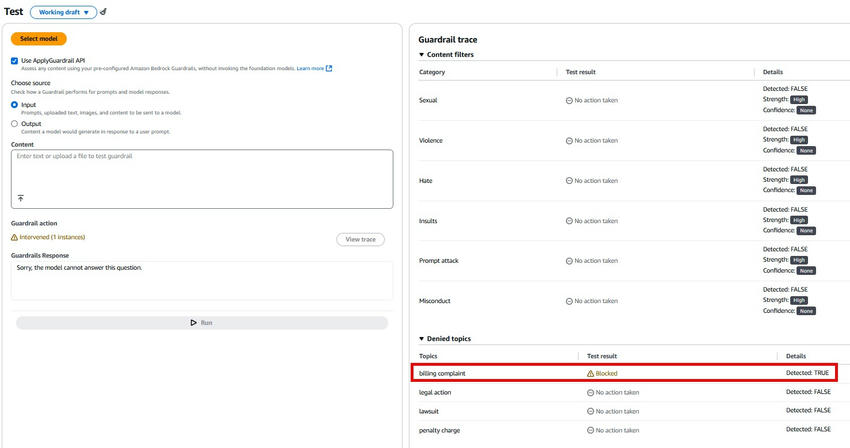The width and height of the screenshot is (850, 448).
Task: Click the Select model button
Action: [39, 39]
